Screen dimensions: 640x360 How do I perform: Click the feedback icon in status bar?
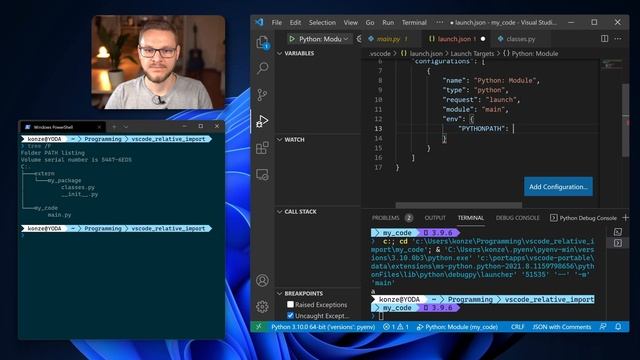pyautogui.click(x=603, y=327)
